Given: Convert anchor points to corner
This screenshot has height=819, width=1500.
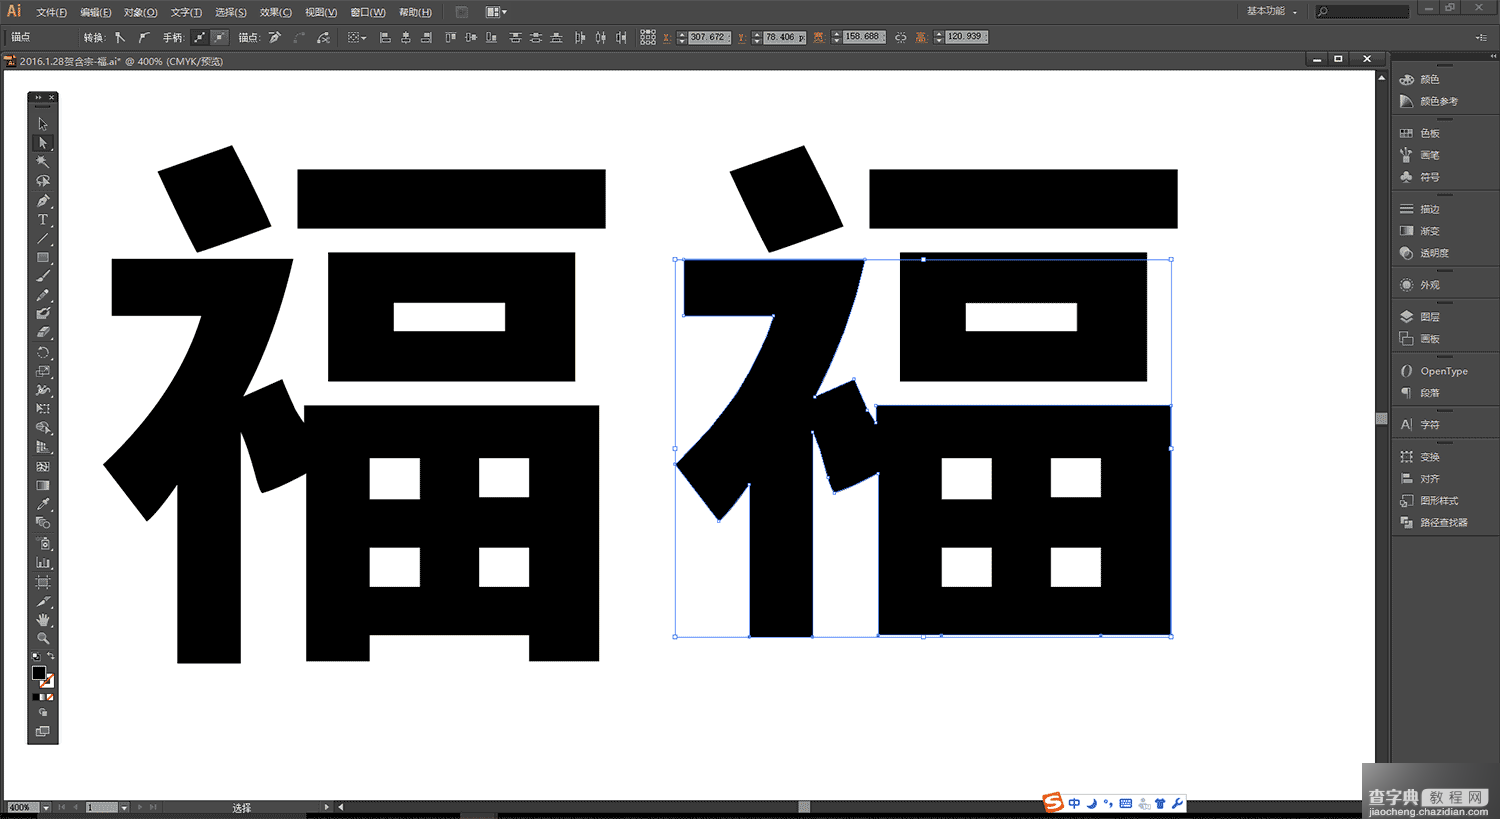Looking at the screenshot, I should 120,37.
